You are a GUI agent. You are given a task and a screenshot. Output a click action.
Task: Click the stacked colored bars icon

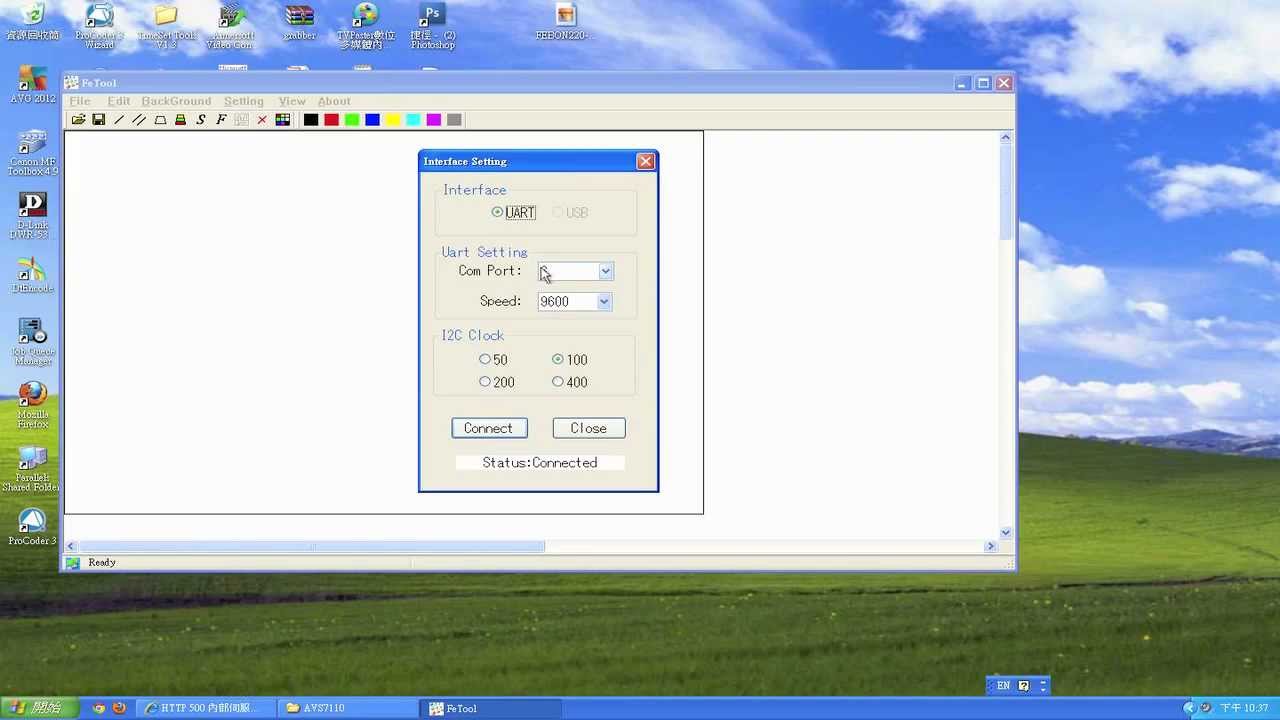tap(180, 120)
